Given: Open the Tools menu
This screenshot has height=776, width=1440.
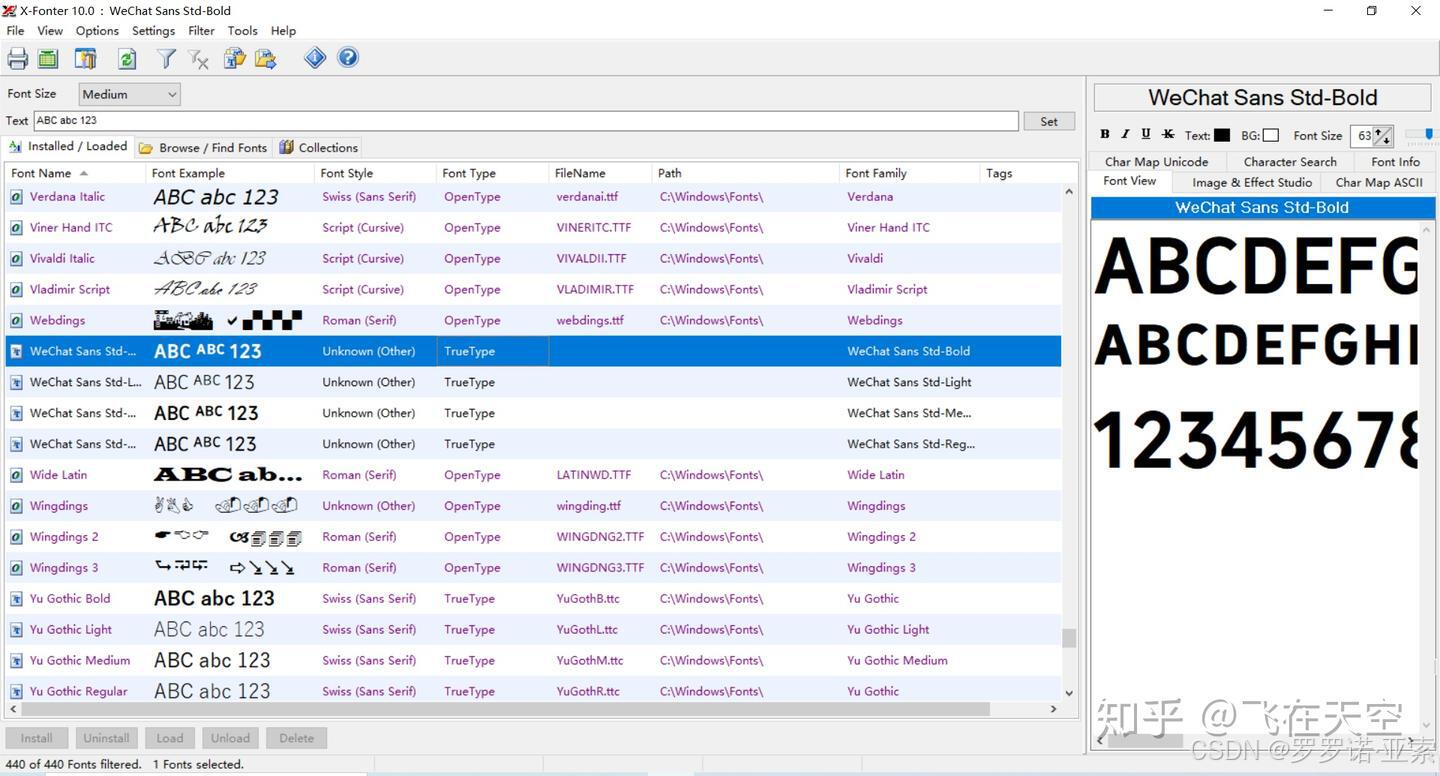Looking at the screenshot, I should tap(242, 31).
